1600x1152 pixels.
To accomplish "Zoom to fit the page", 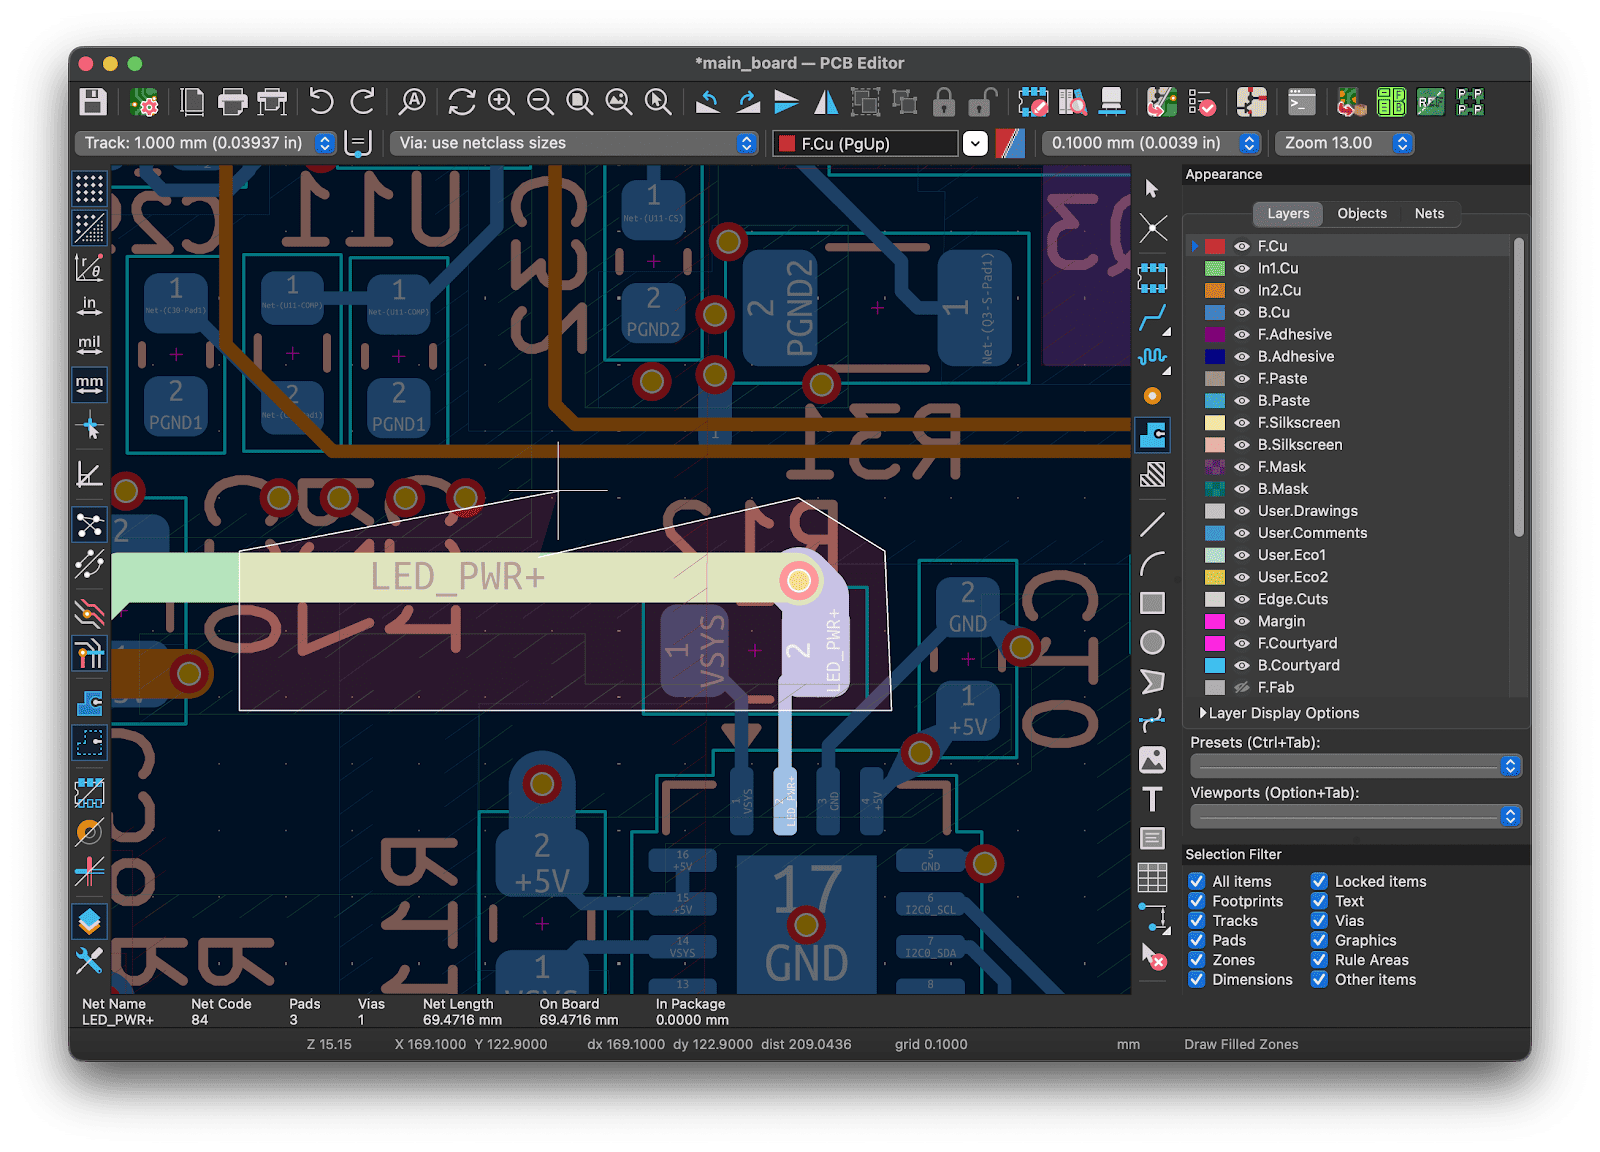I will 579,102.
